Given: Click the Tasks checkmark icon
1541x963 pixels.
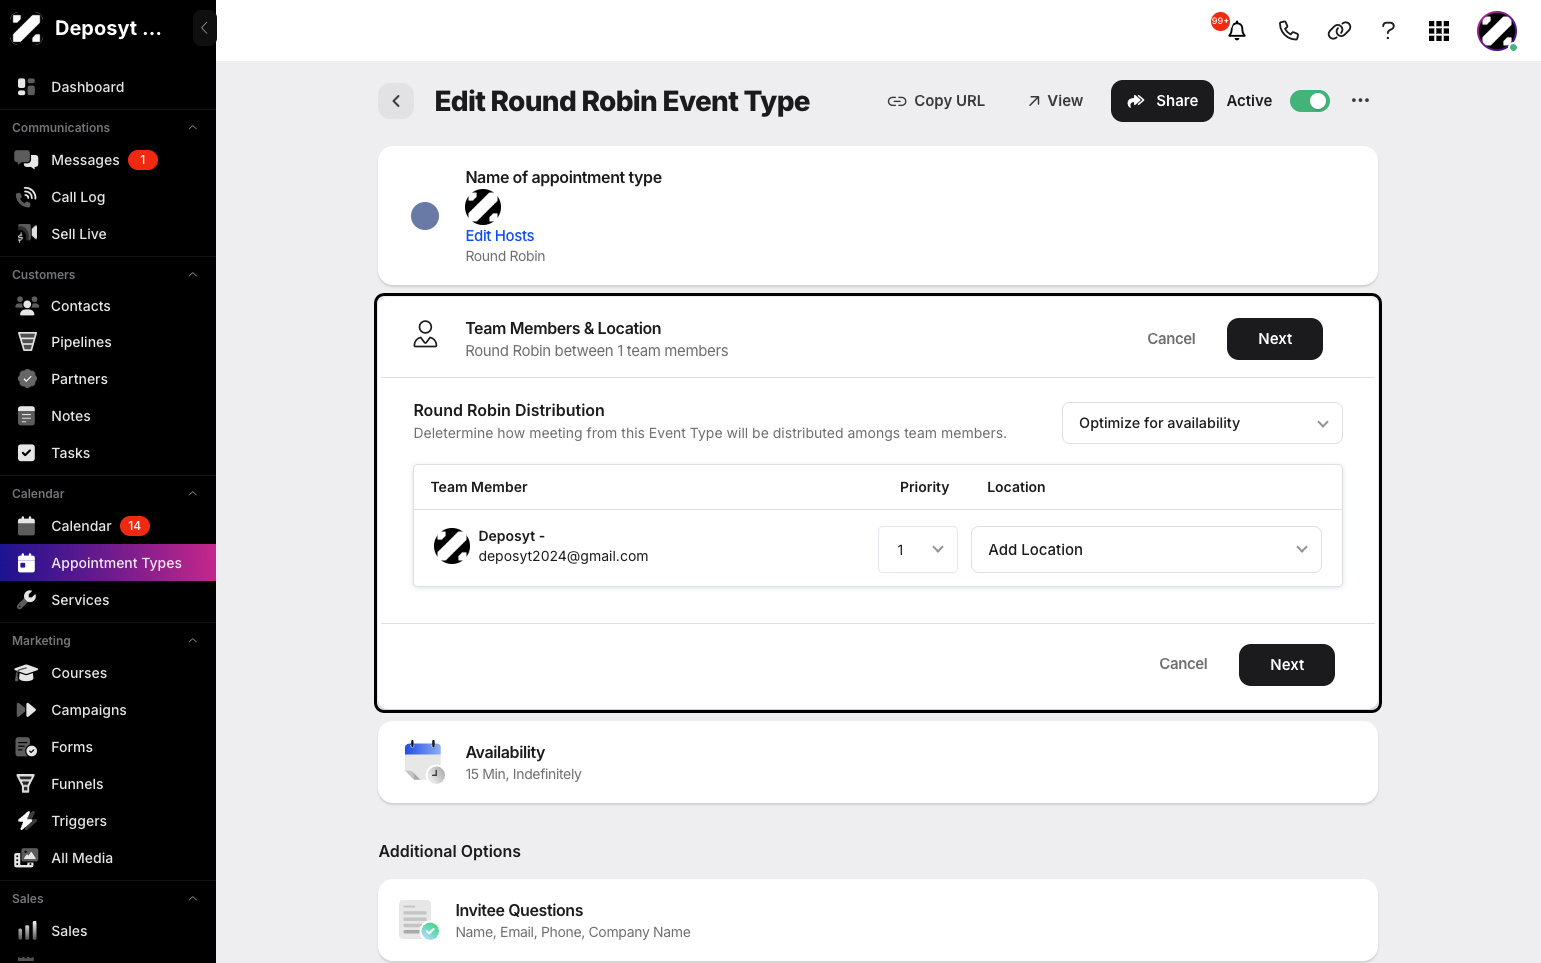Looking at the screenshot, I should [27, 453].
